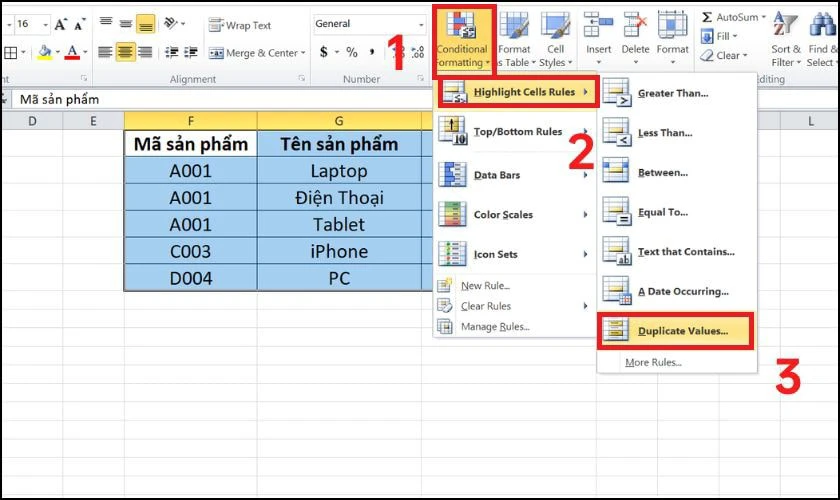
Task: Click the Fill down icon
Action: 707,36
